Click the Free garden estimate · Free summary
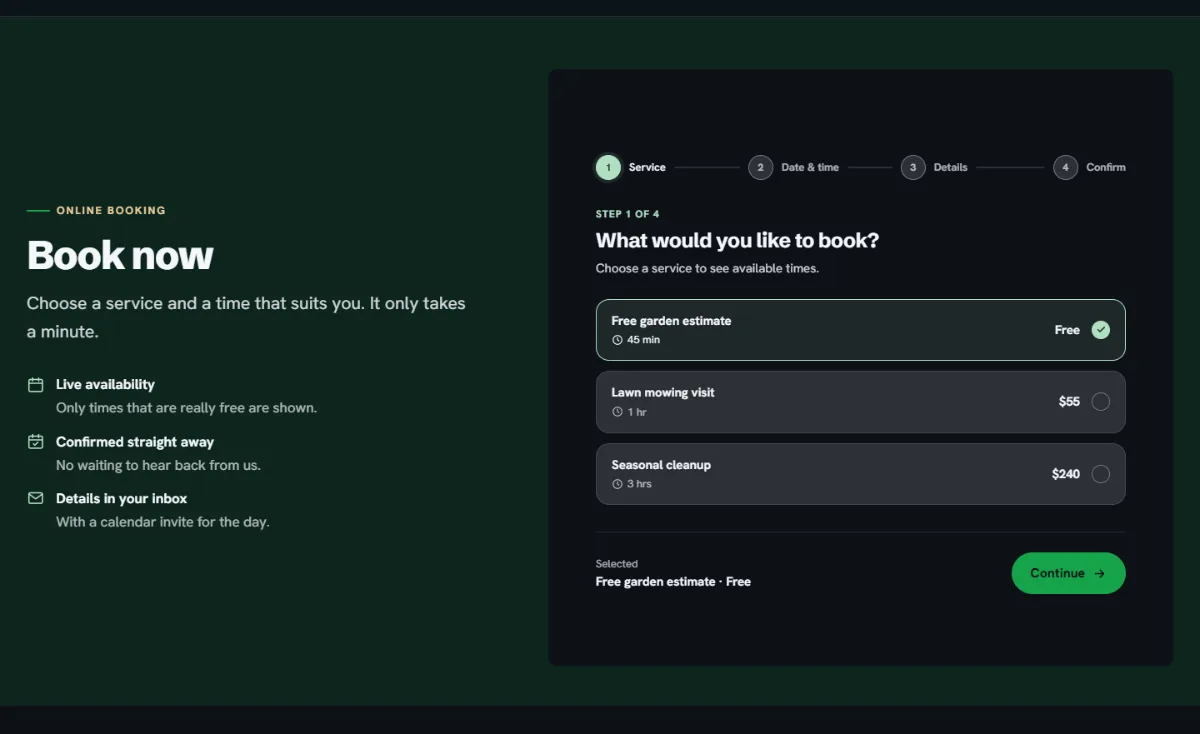Viewport: 1200px width, 734px height. [673, 582]
